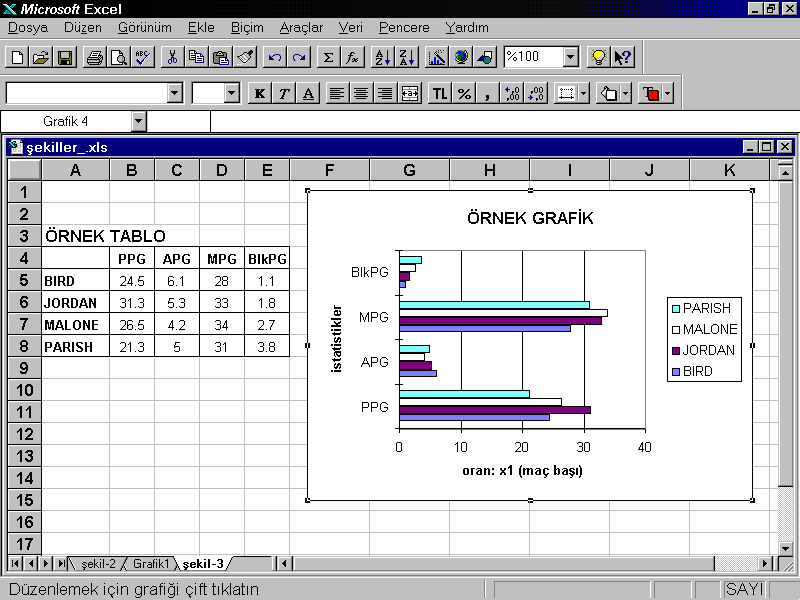Open the Dosya menu
Image resolution: width=800 pixels, height=600 pixels.
click(28, 28)
